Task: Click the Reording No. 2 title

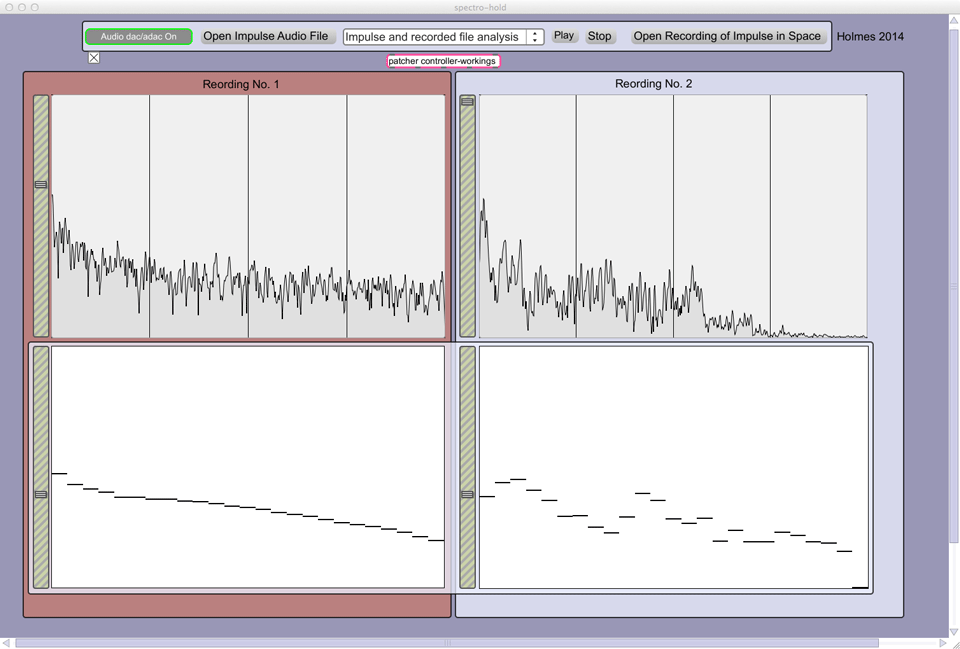Action: (653, 84)
